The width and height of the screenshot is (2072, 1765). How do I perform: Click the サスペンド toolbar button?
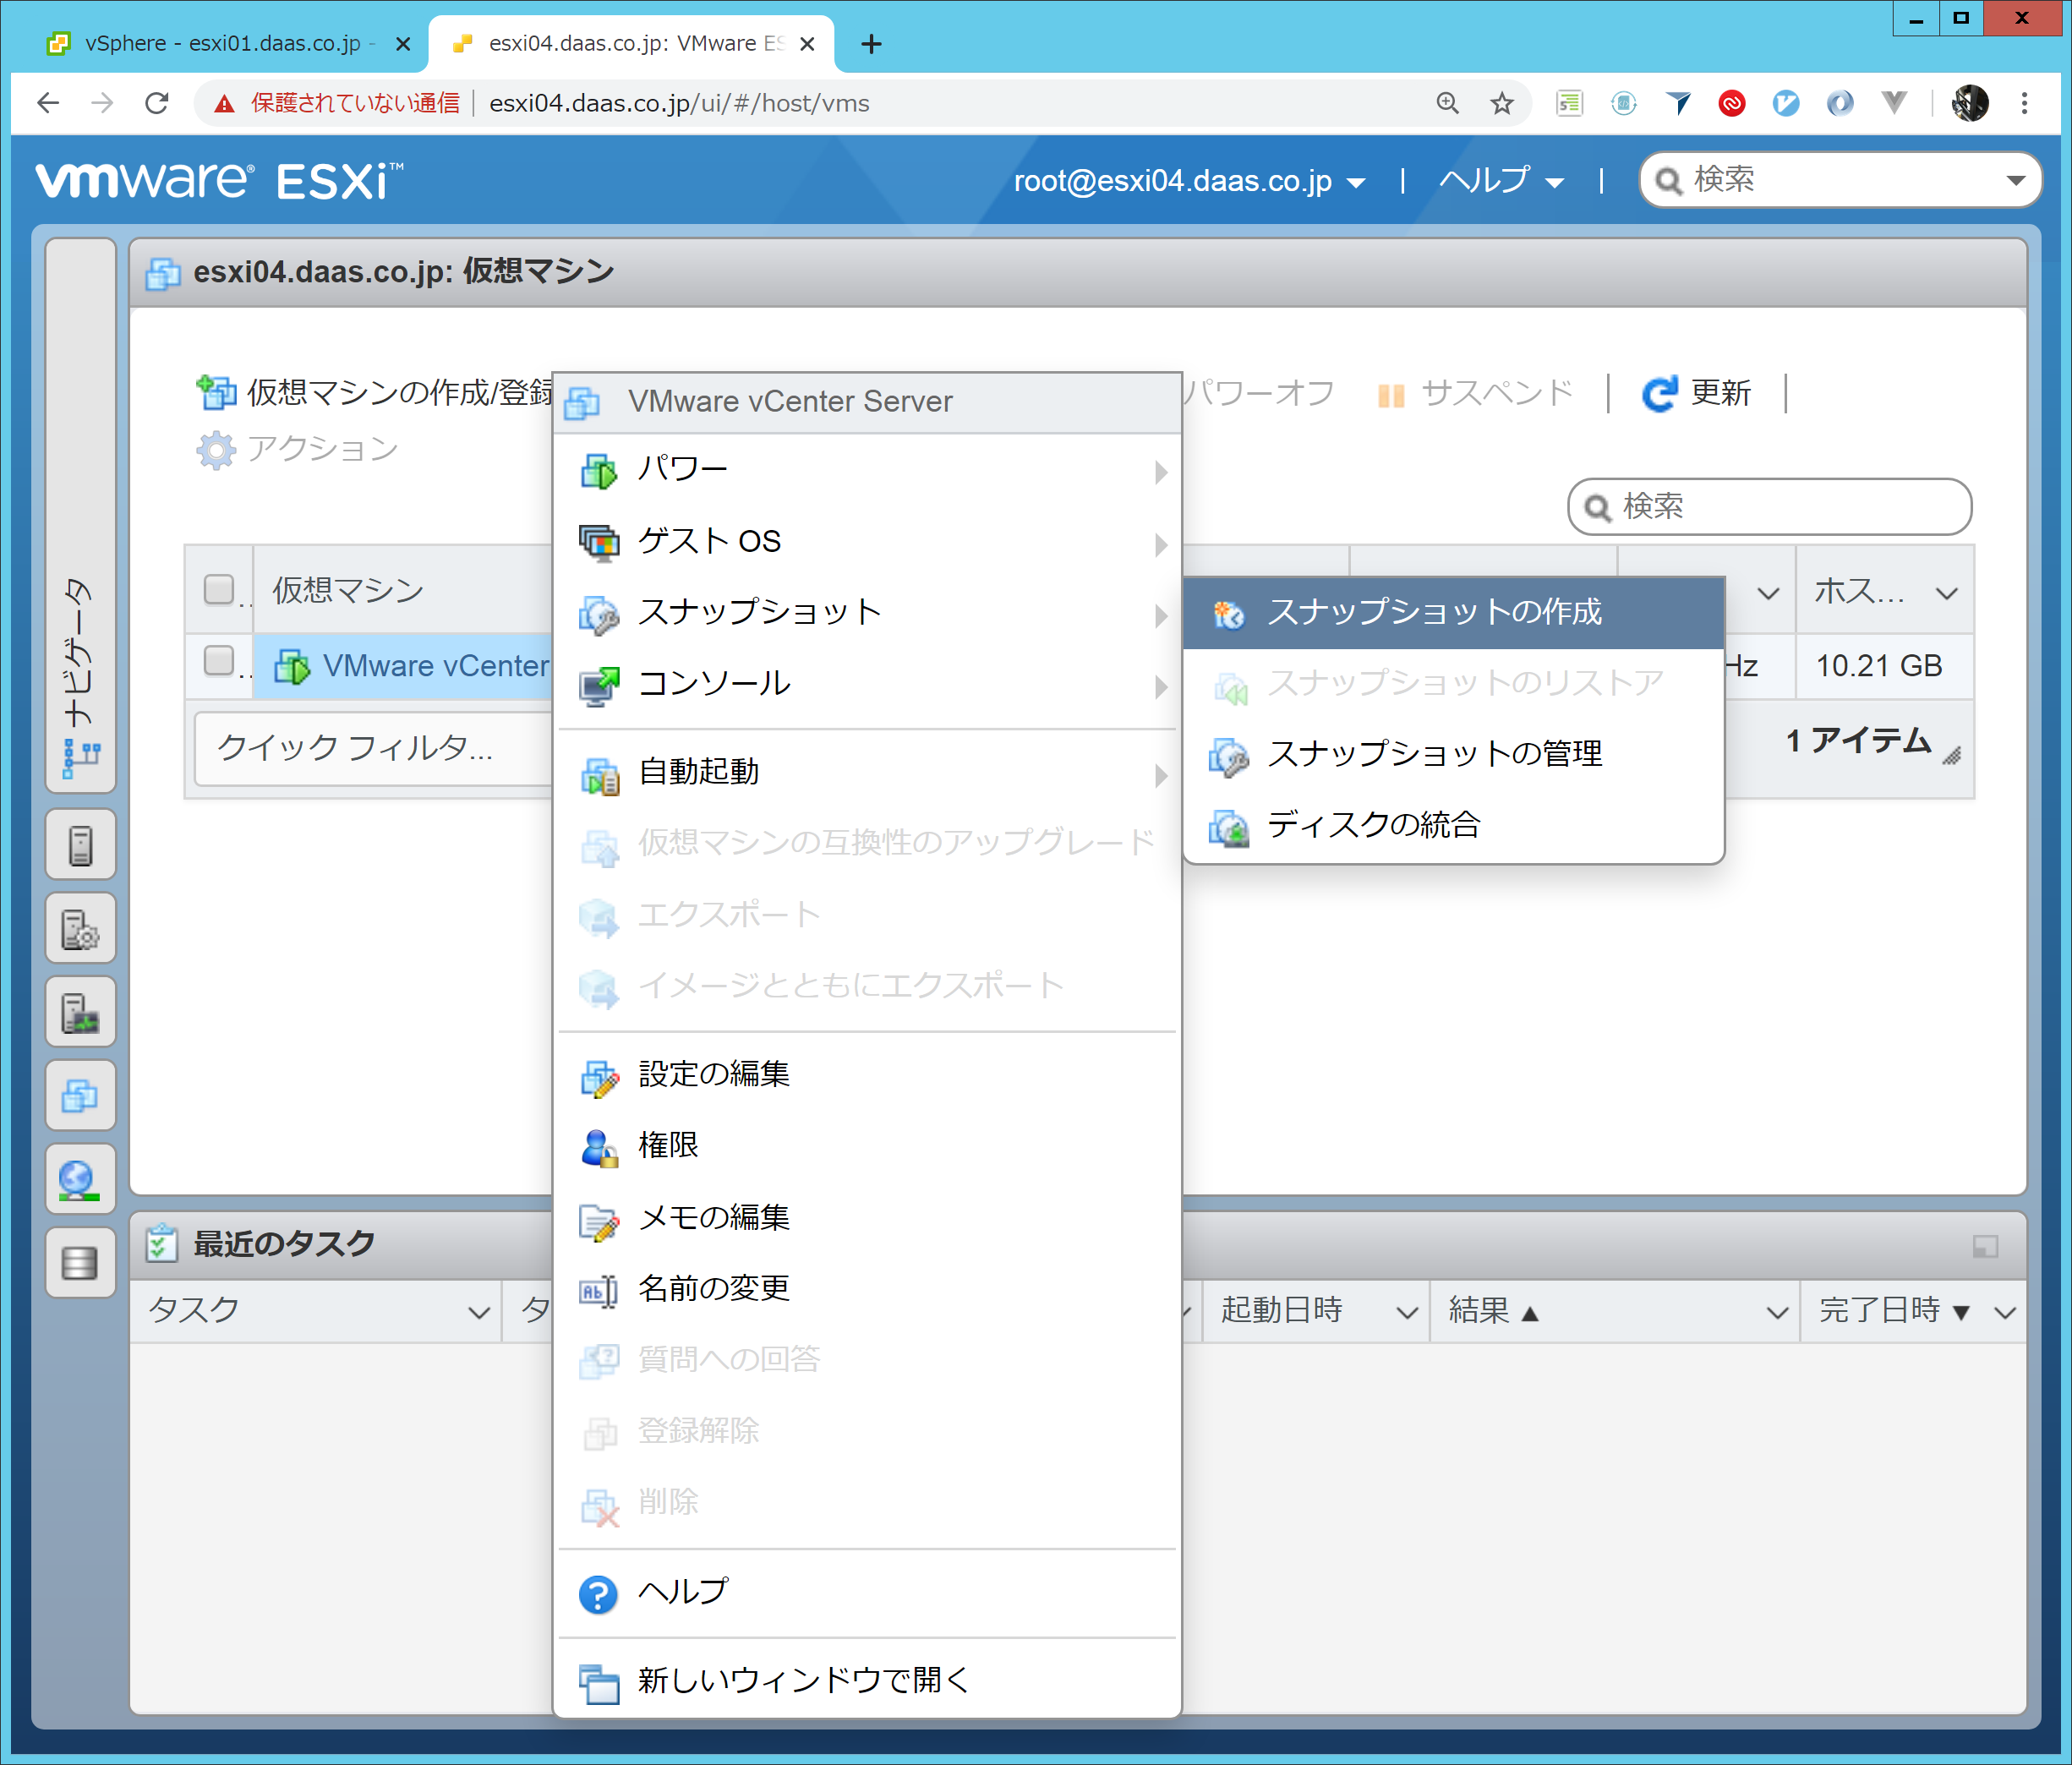[1476, 393]
